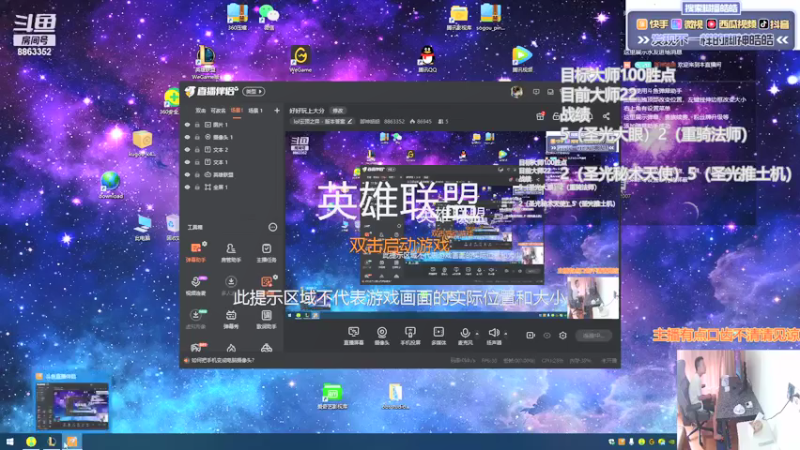Toggle the lock on the 全屏 1 layer
The image size is (800, 450).
[197, 187]
